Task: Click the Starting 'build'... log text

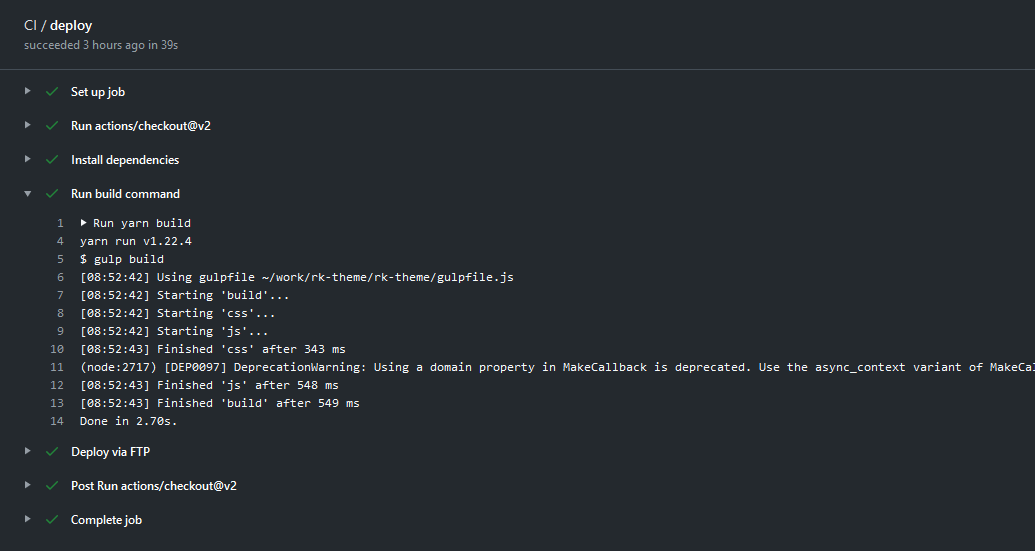Action: 185,295
